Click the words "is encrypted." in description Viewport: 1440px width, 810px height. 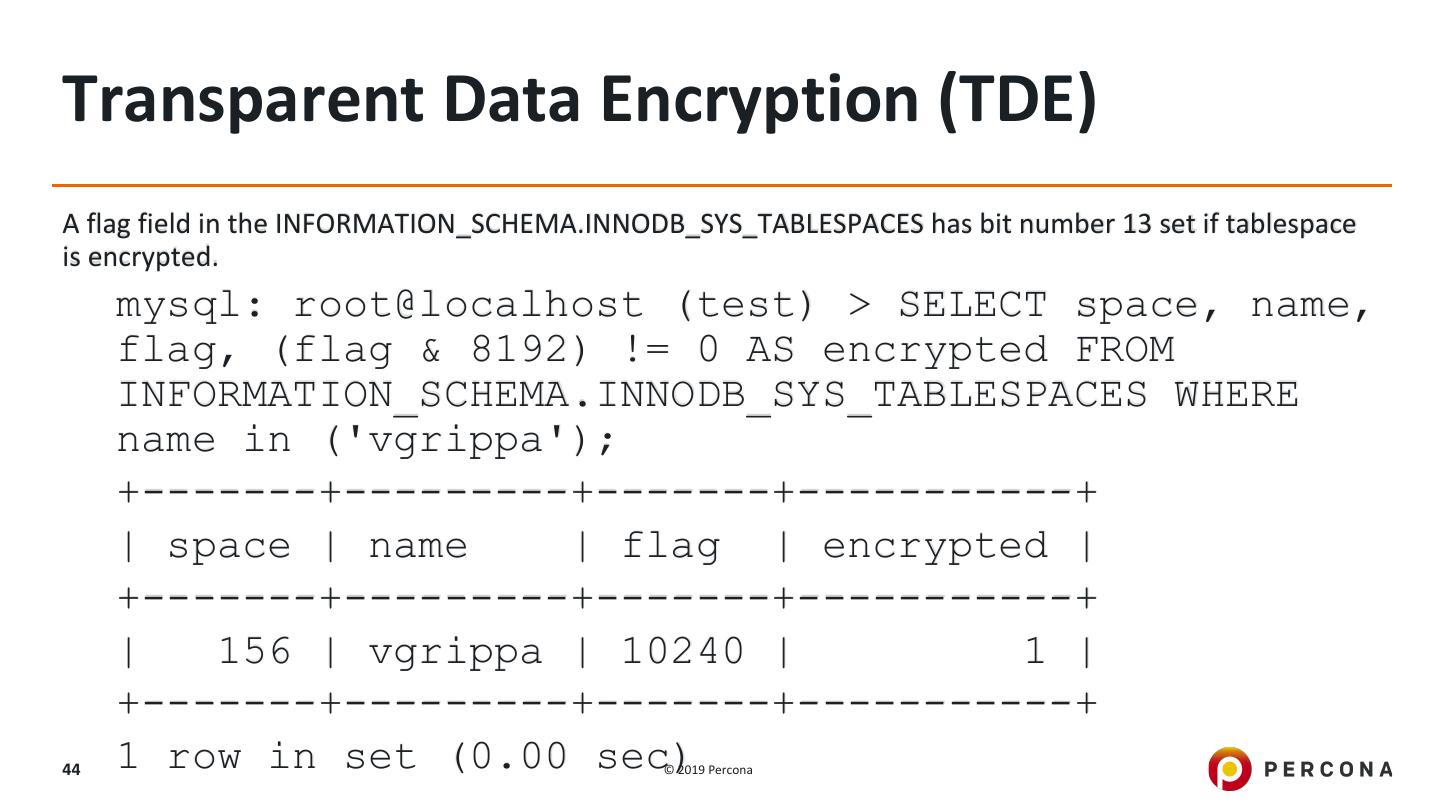139,257
